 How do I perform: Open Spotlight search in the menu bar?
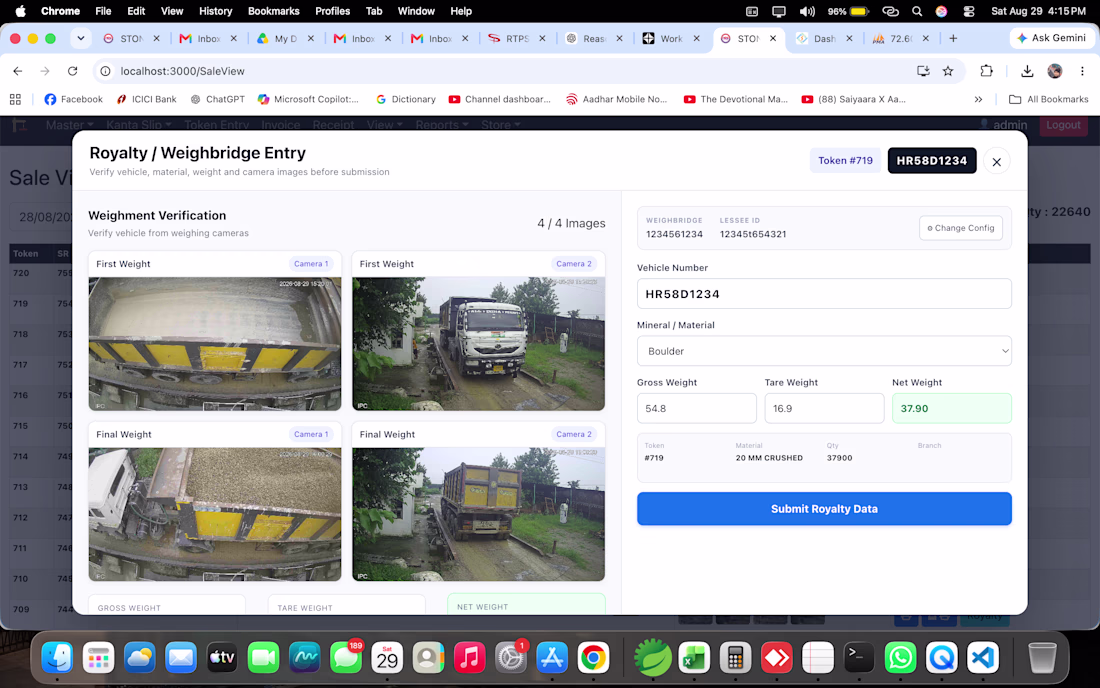[917, 11]
